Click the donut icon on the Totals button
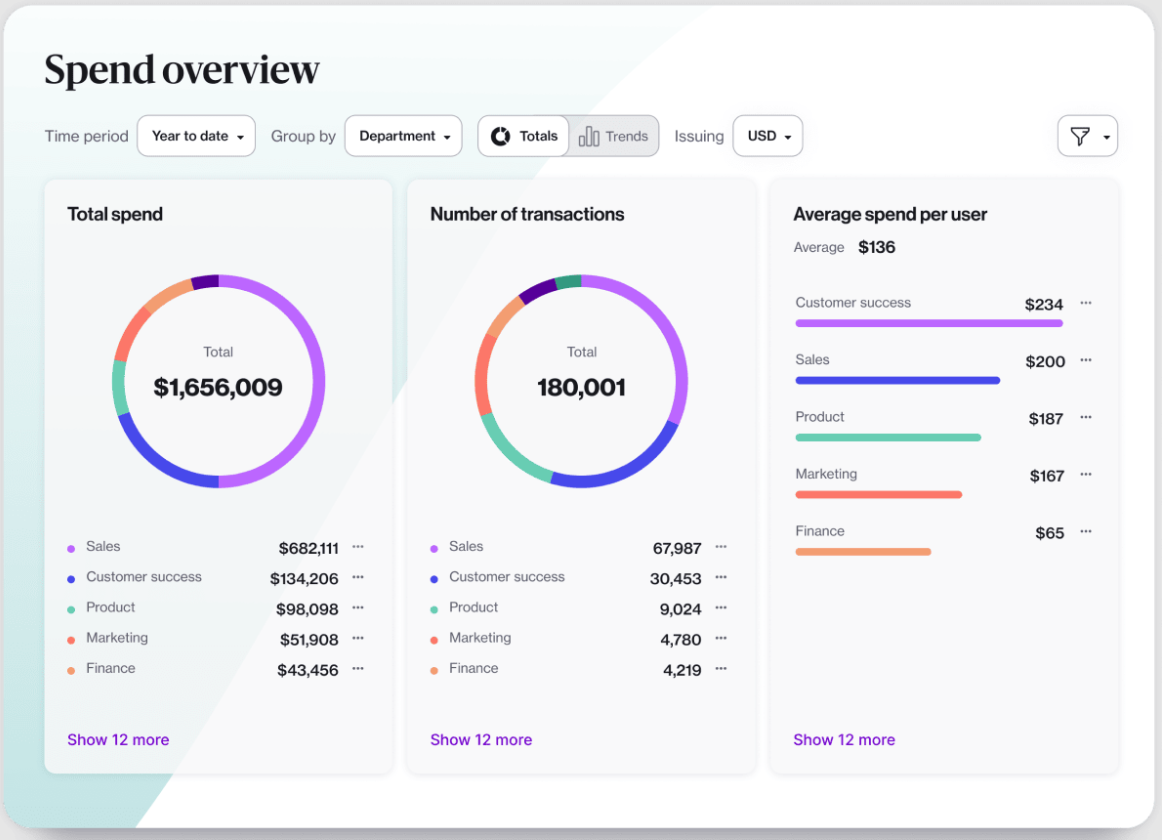1162x840 pixels. tap(501, 136)
